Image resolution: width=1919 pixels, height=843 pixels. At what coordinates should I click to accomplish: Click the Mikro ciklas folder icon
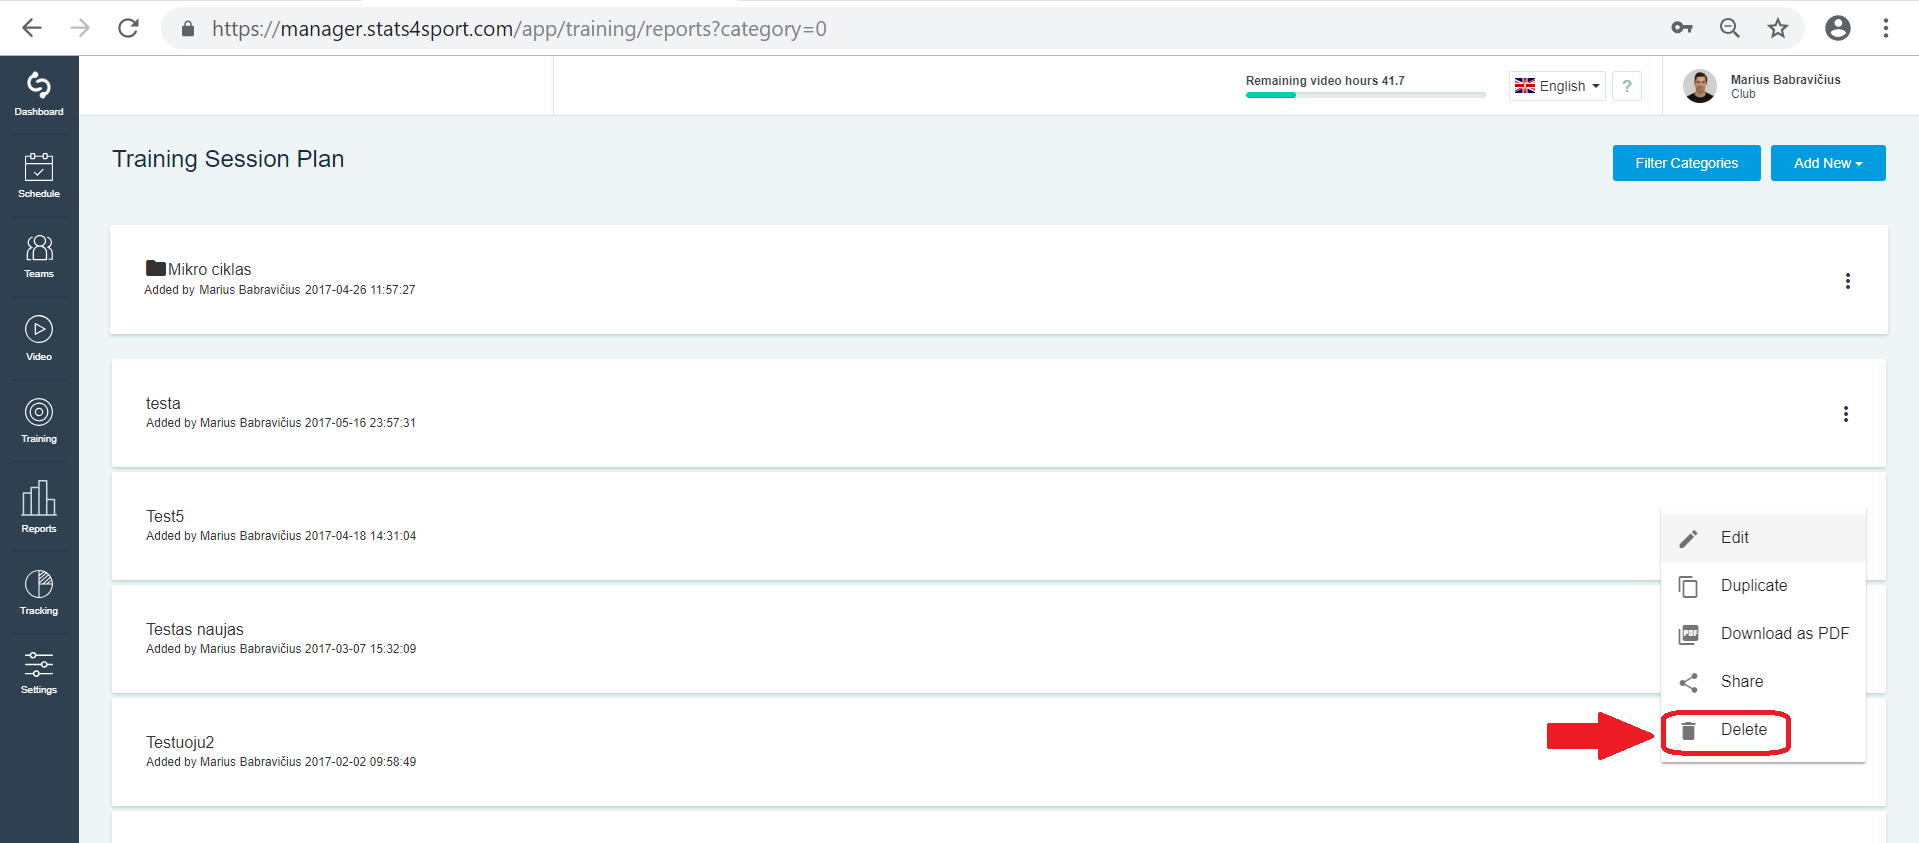point(156,268)
